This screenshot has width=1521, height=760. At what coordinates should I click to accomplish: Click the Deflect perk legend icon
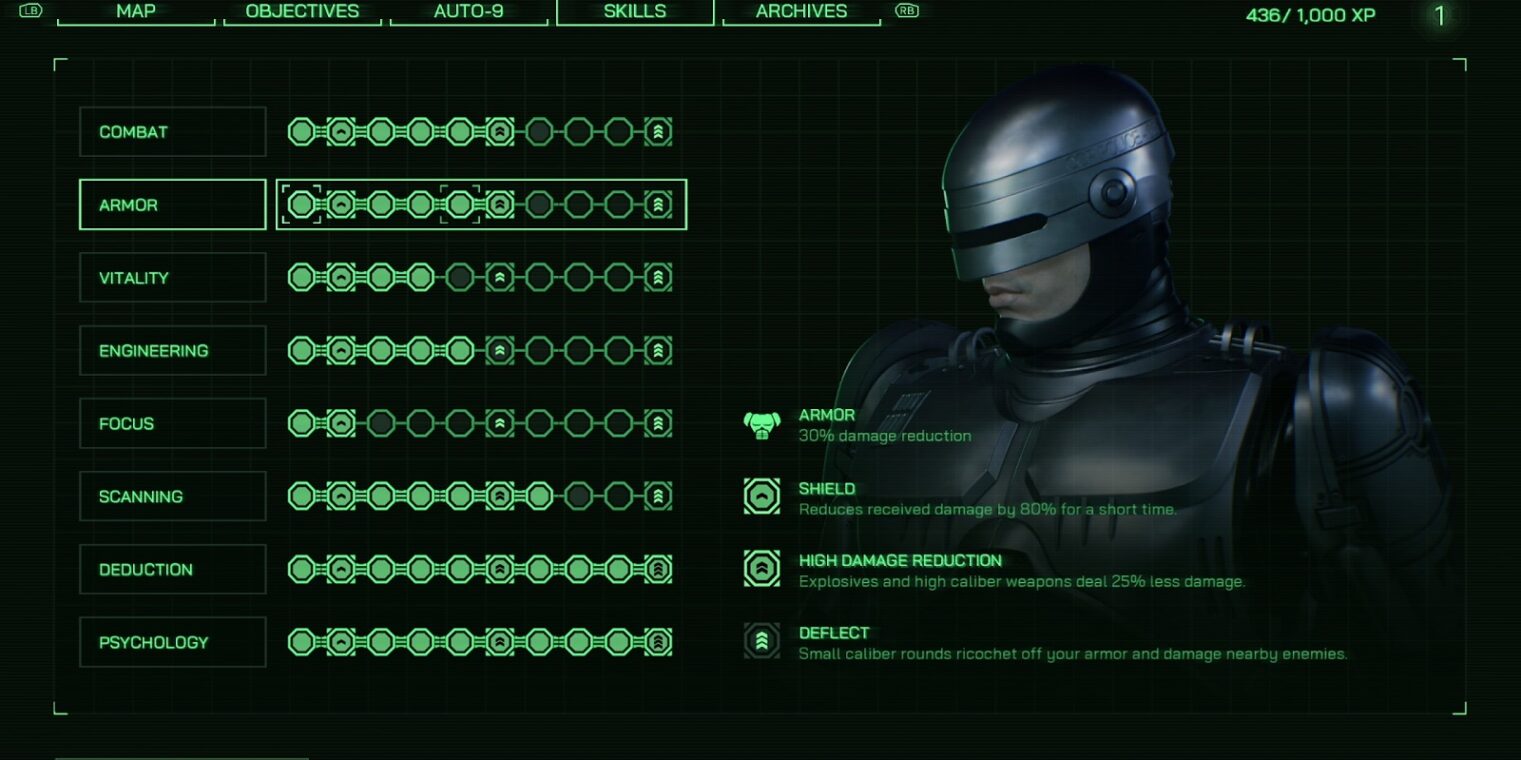pos(762,641)
